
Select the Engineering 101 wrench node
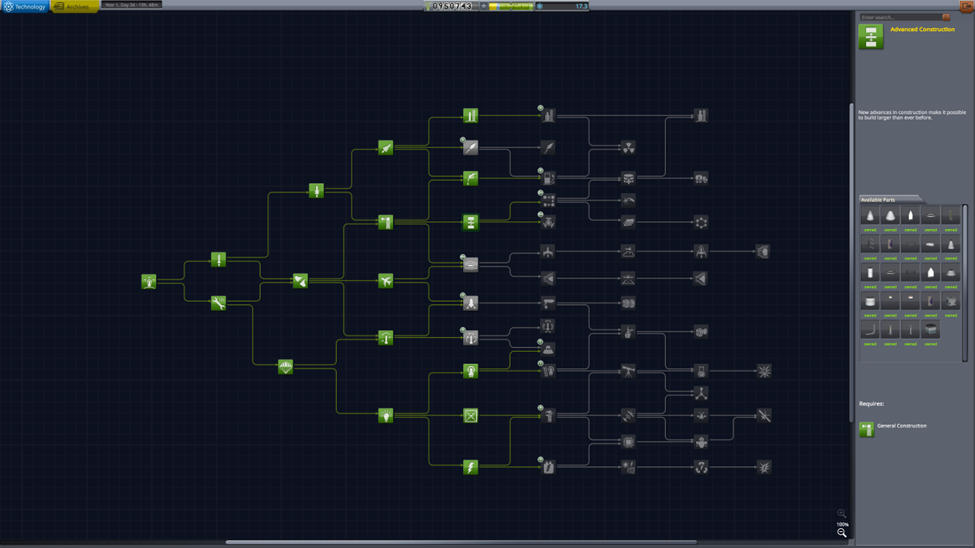pos(218,303)
